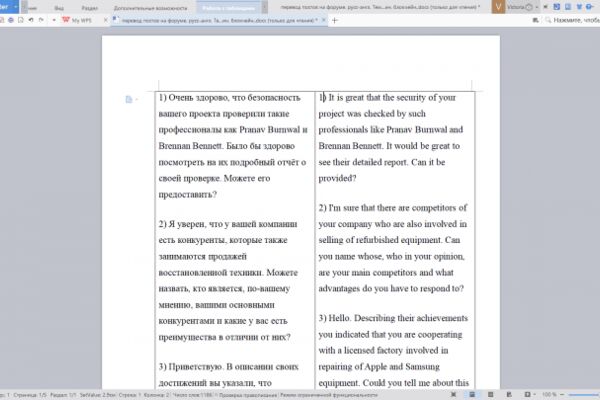Open the Victoria account name menu
Viewport: 600px width, 400px height.
point(515,7)
